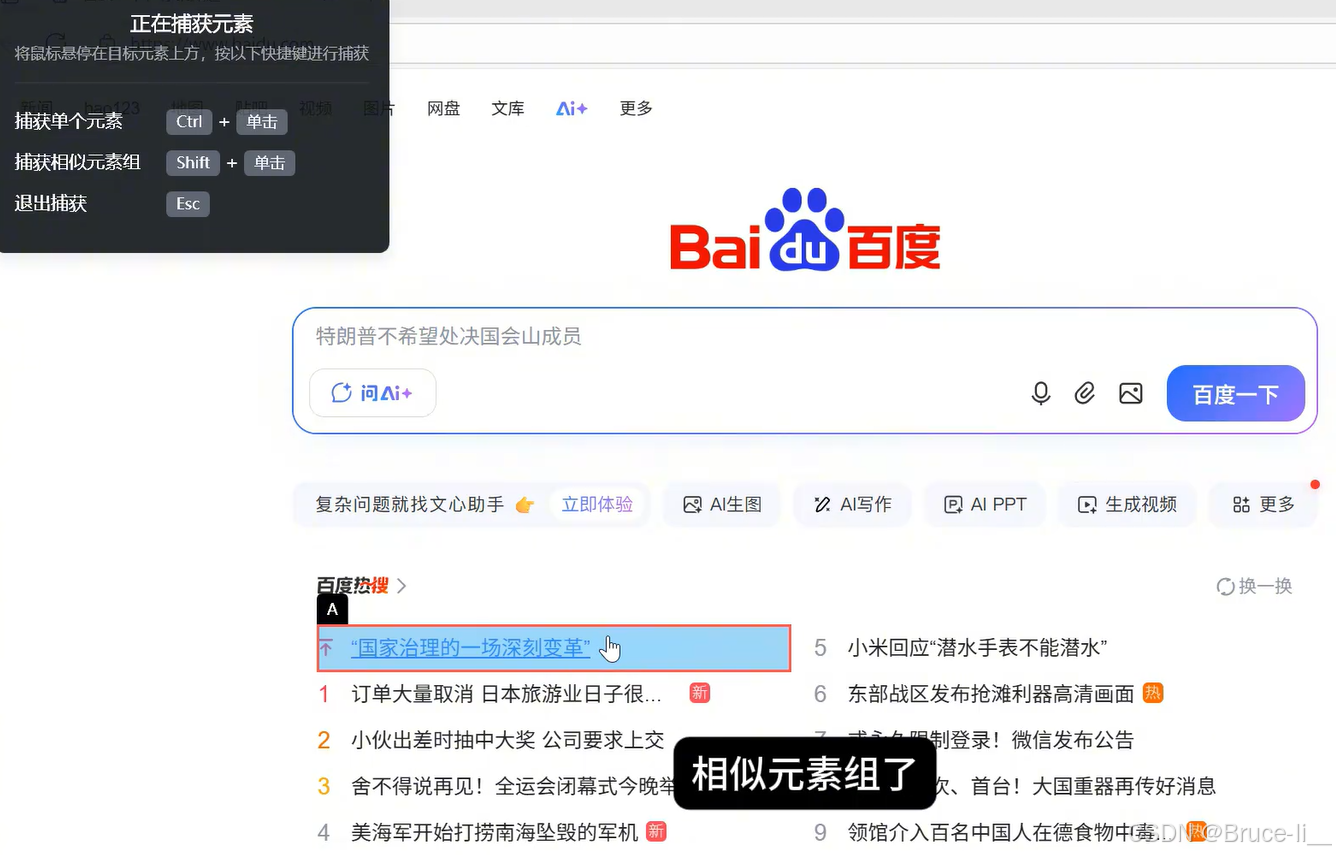Click the 复杂问题就找文心助手 text
Viewport: 1336px width, 855px height.
[410, 504]
